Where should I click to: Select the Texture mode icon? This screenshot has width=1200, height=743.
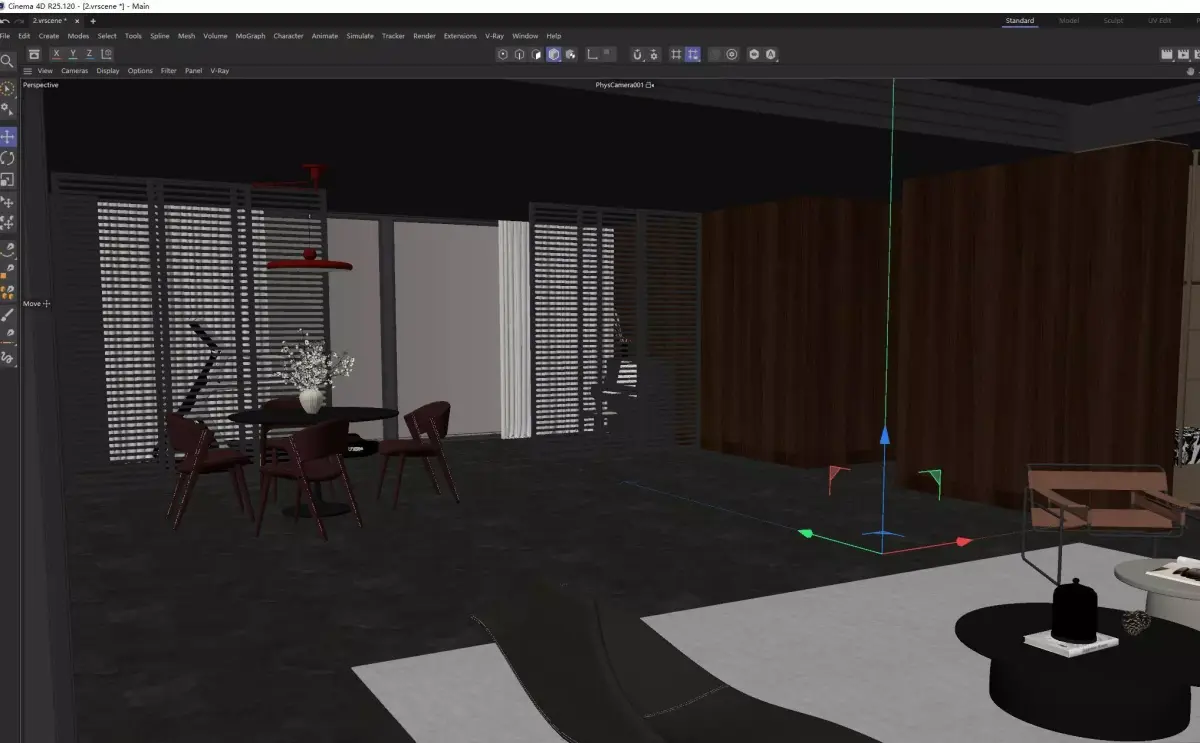click(570, 54)
